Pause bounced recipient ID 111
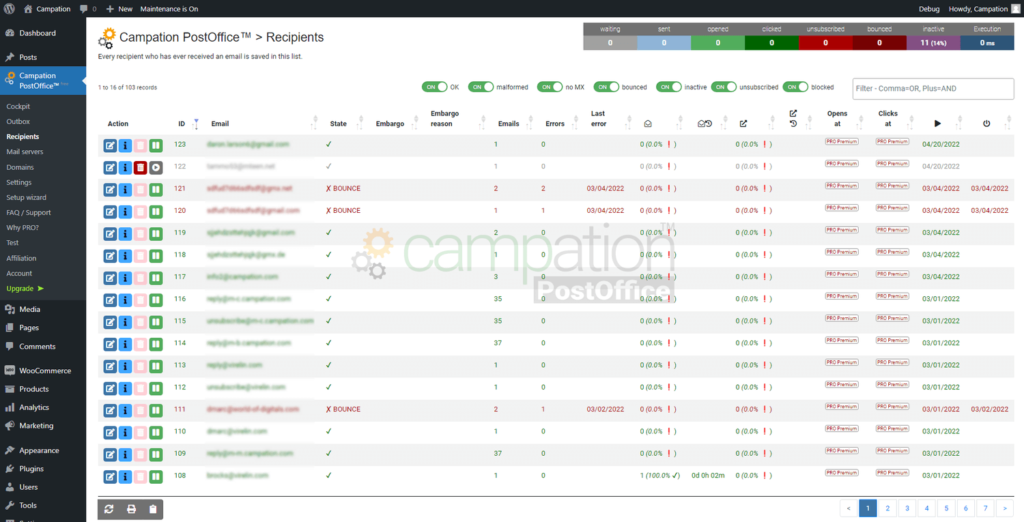Viewport: 1024px width, 522px height. pyautogui.click(x=155, y=410)
